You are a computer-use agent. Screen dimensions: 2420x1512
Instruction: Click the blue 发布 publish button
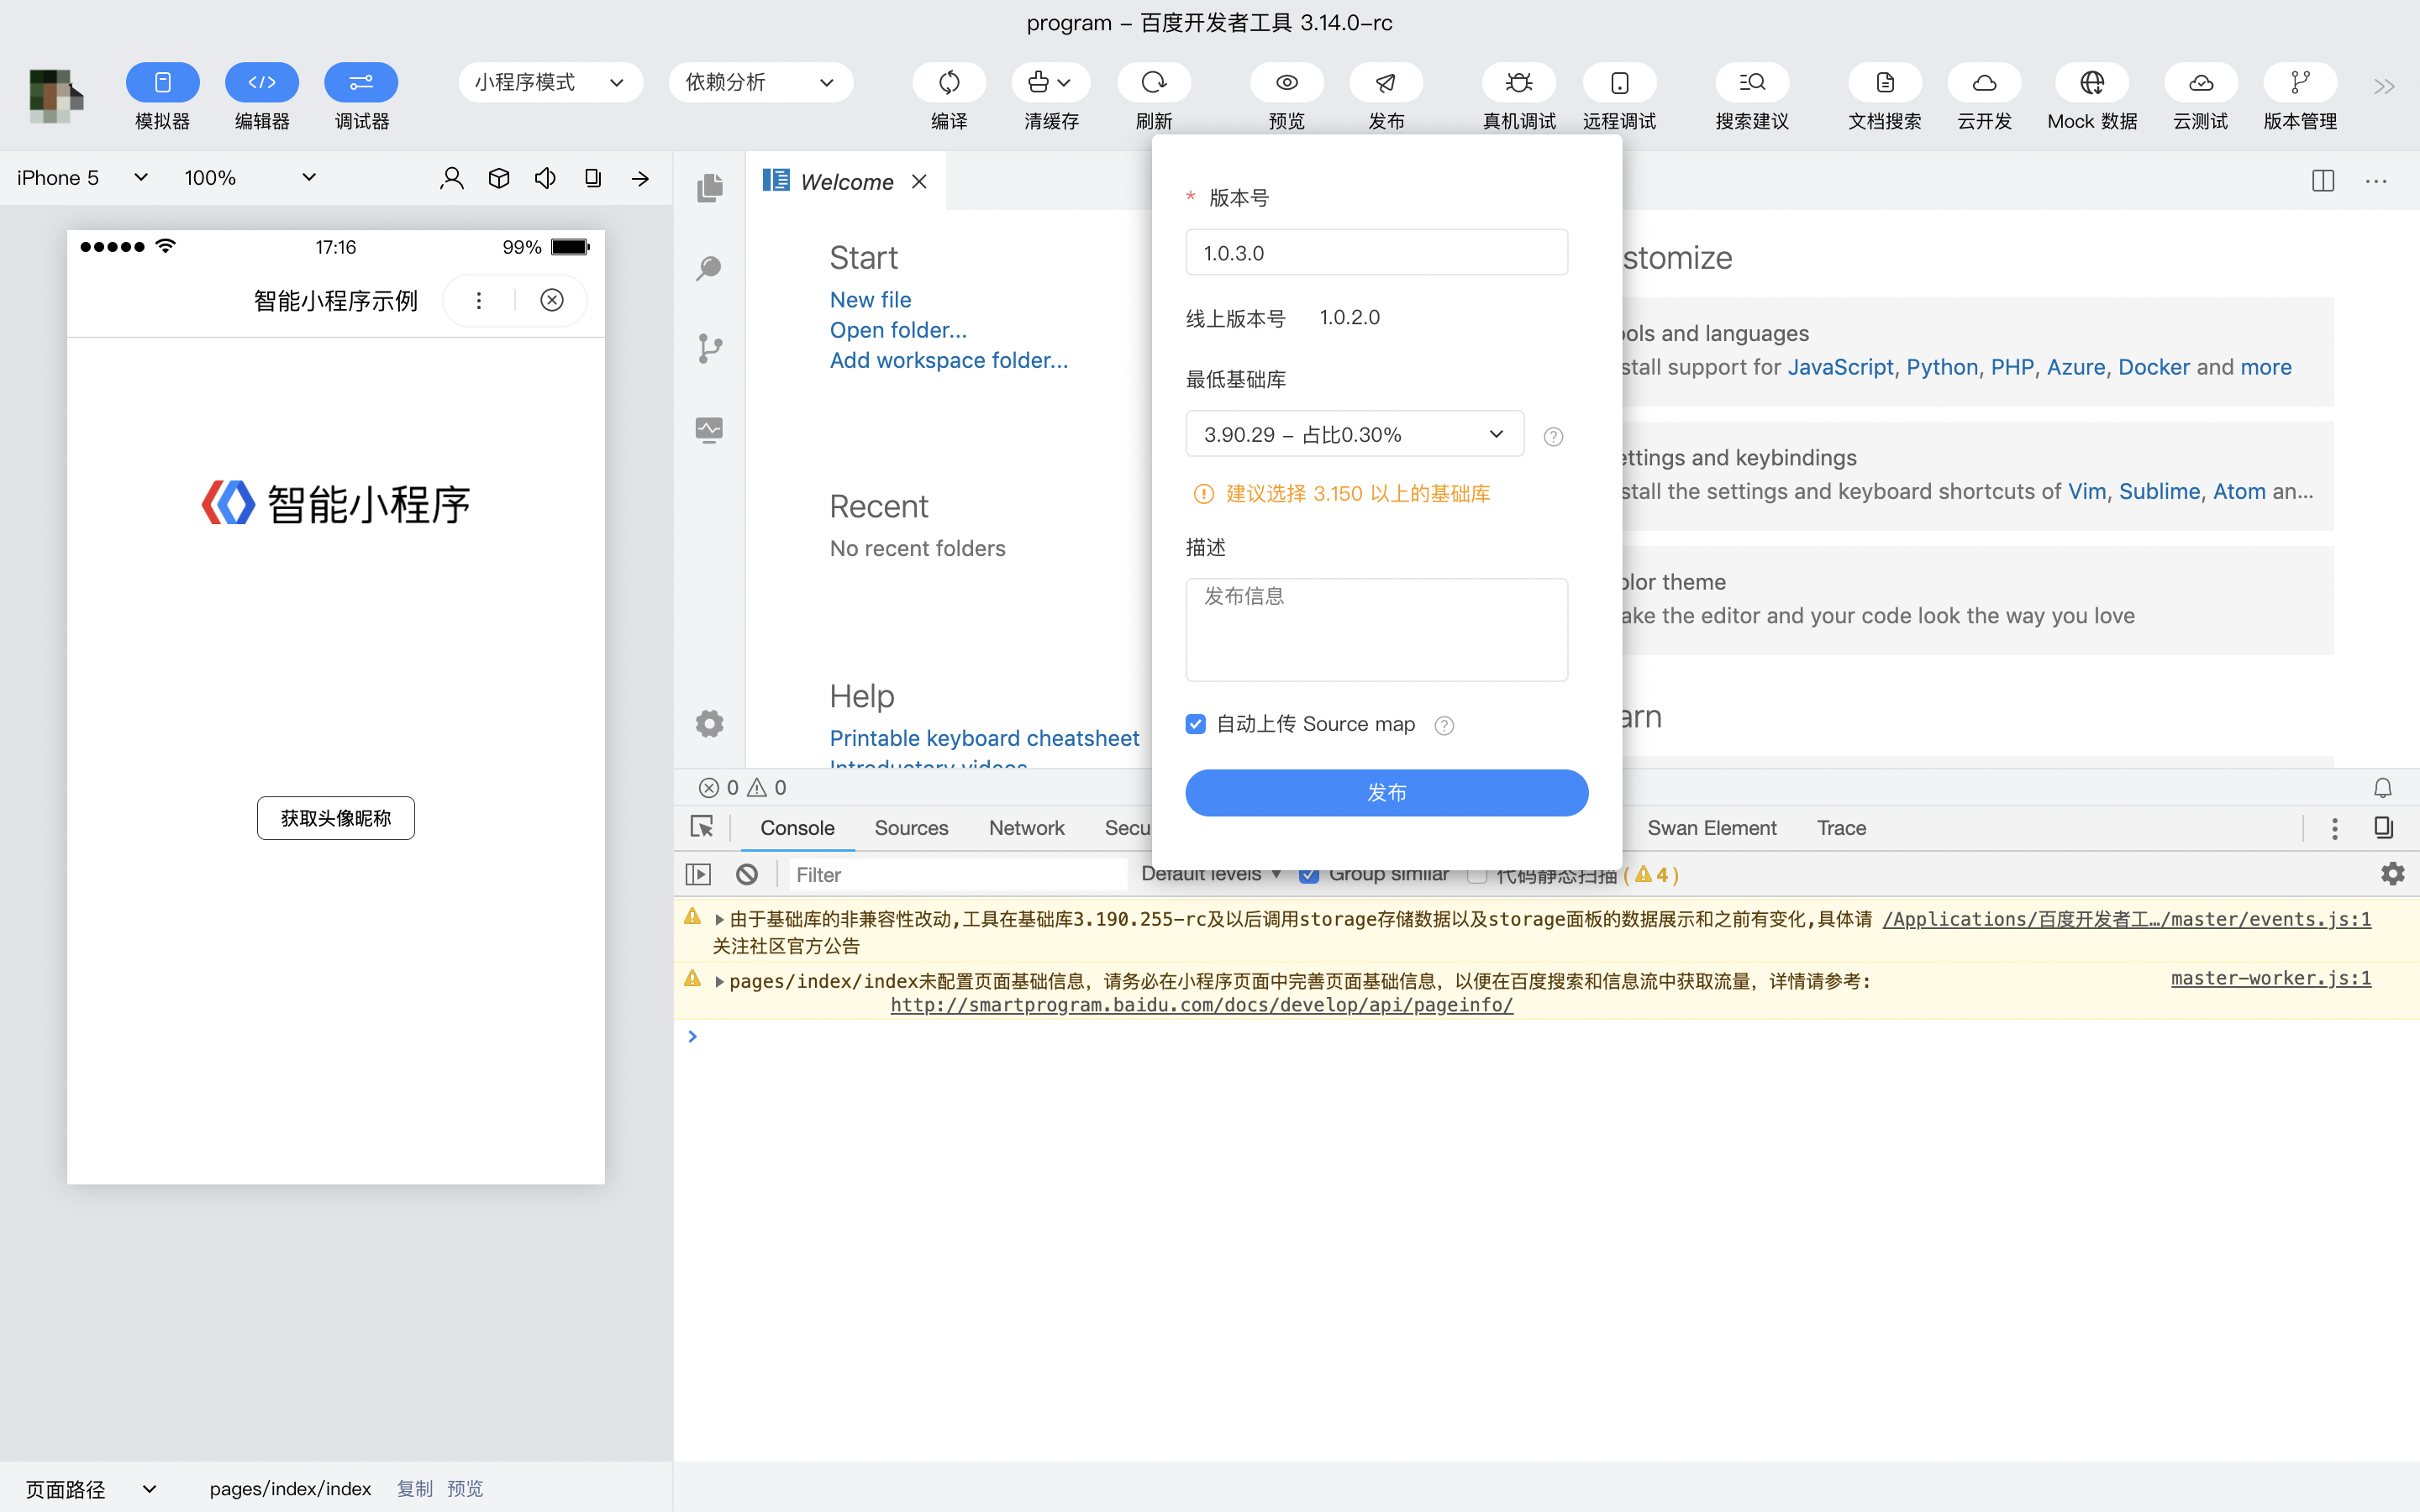(x=1386, y=793)
